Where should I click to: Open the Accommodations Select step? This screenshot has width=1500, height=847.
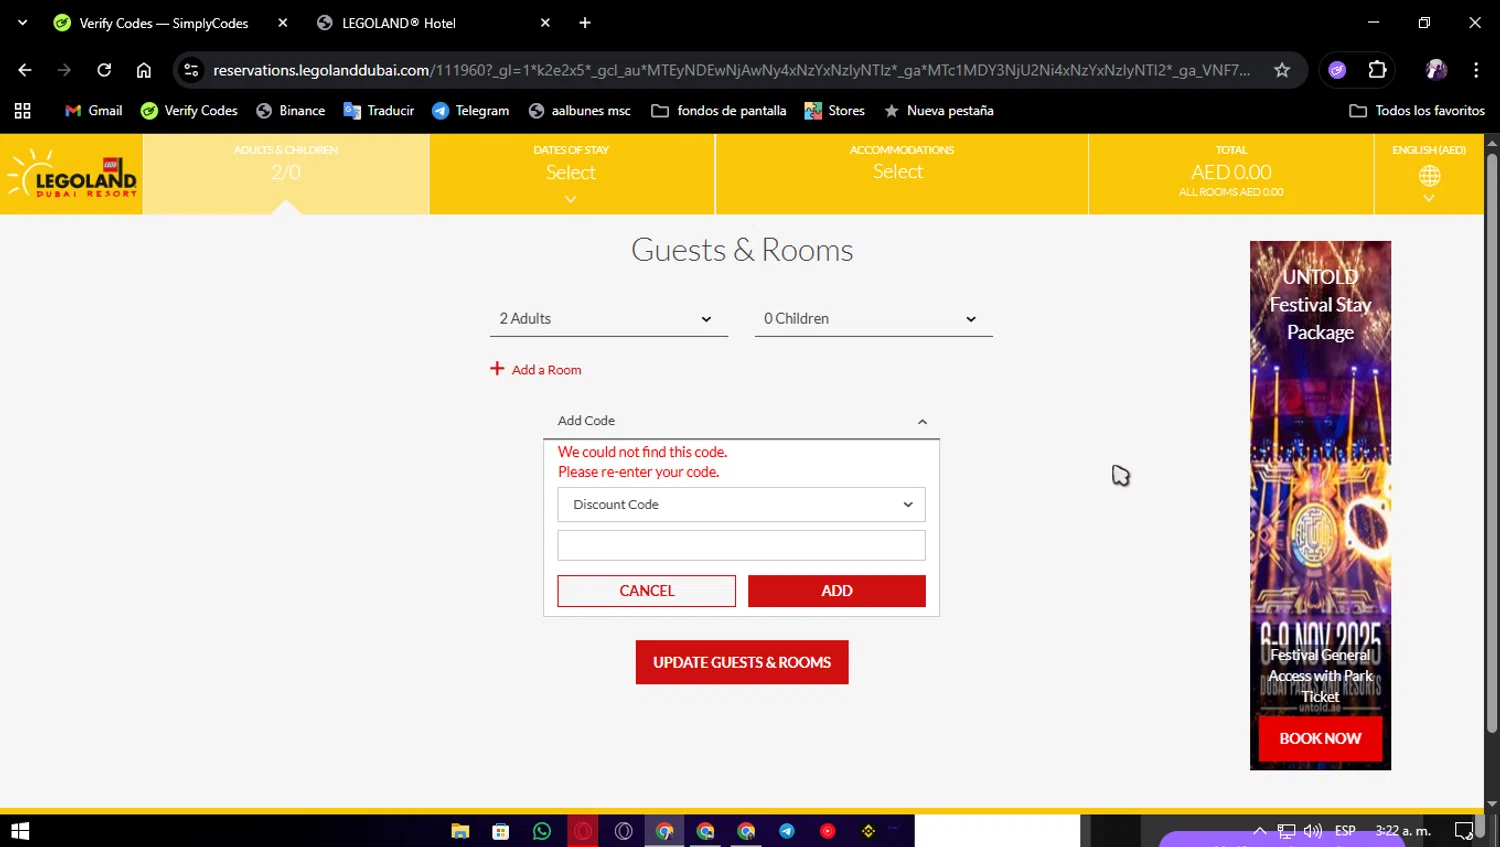901,174
